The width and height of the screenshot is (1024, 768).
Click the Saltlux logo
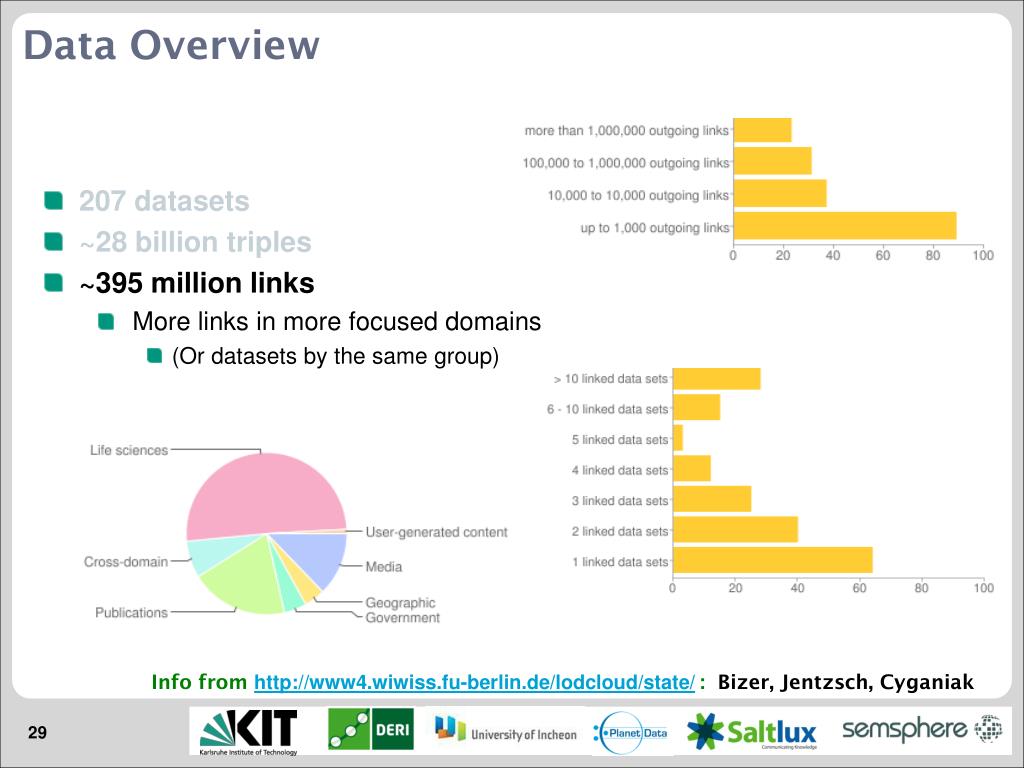tap(752, 731)
